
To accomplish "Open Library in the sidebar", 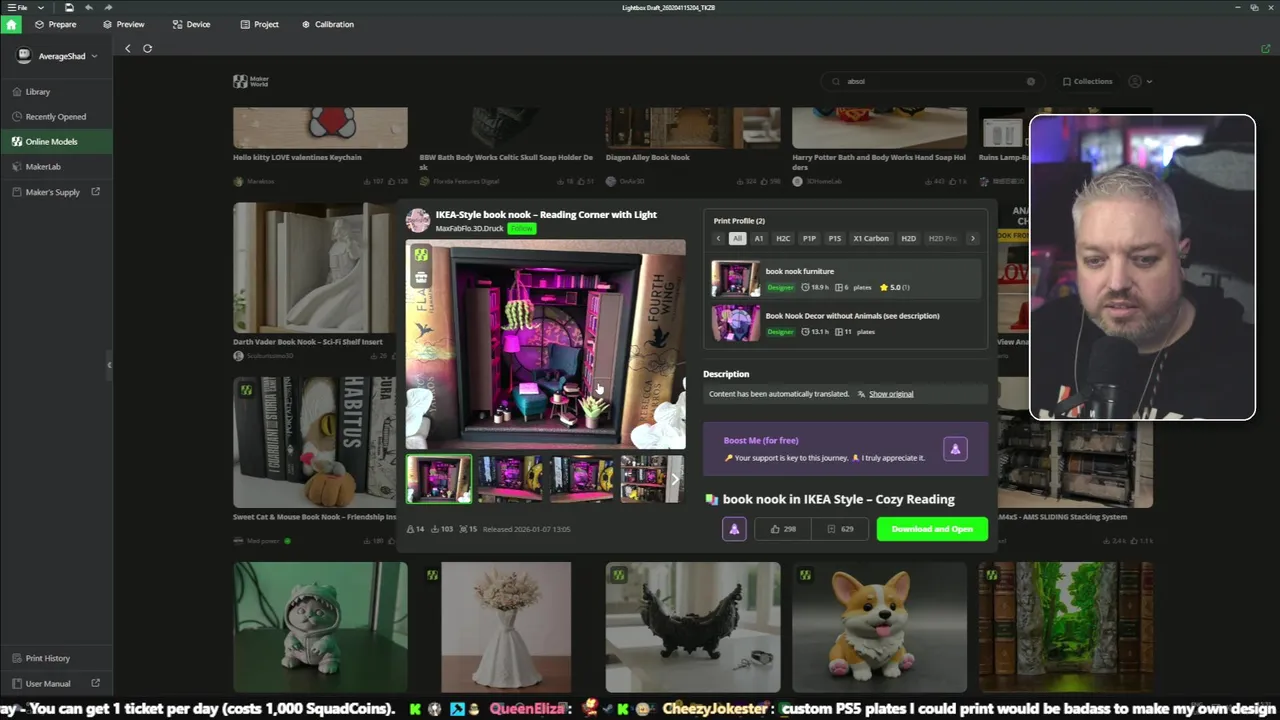I will coord(56,91).
